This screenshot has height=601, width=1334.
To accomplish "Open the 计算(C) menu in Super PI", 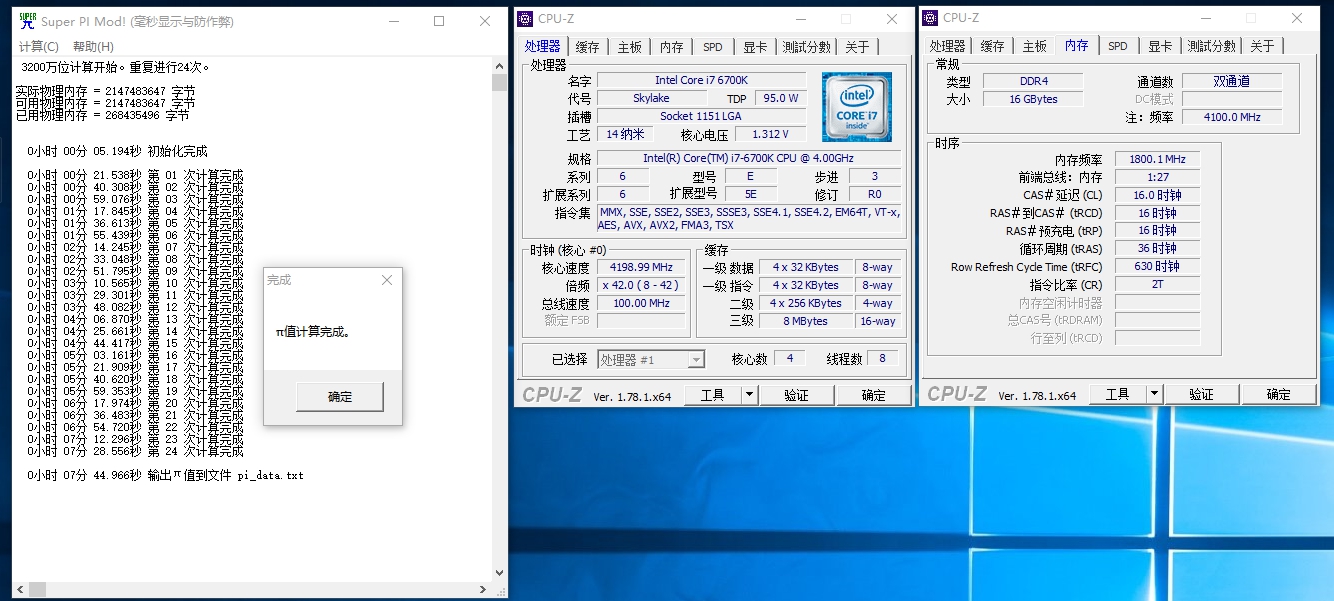I will pos(39,47).
